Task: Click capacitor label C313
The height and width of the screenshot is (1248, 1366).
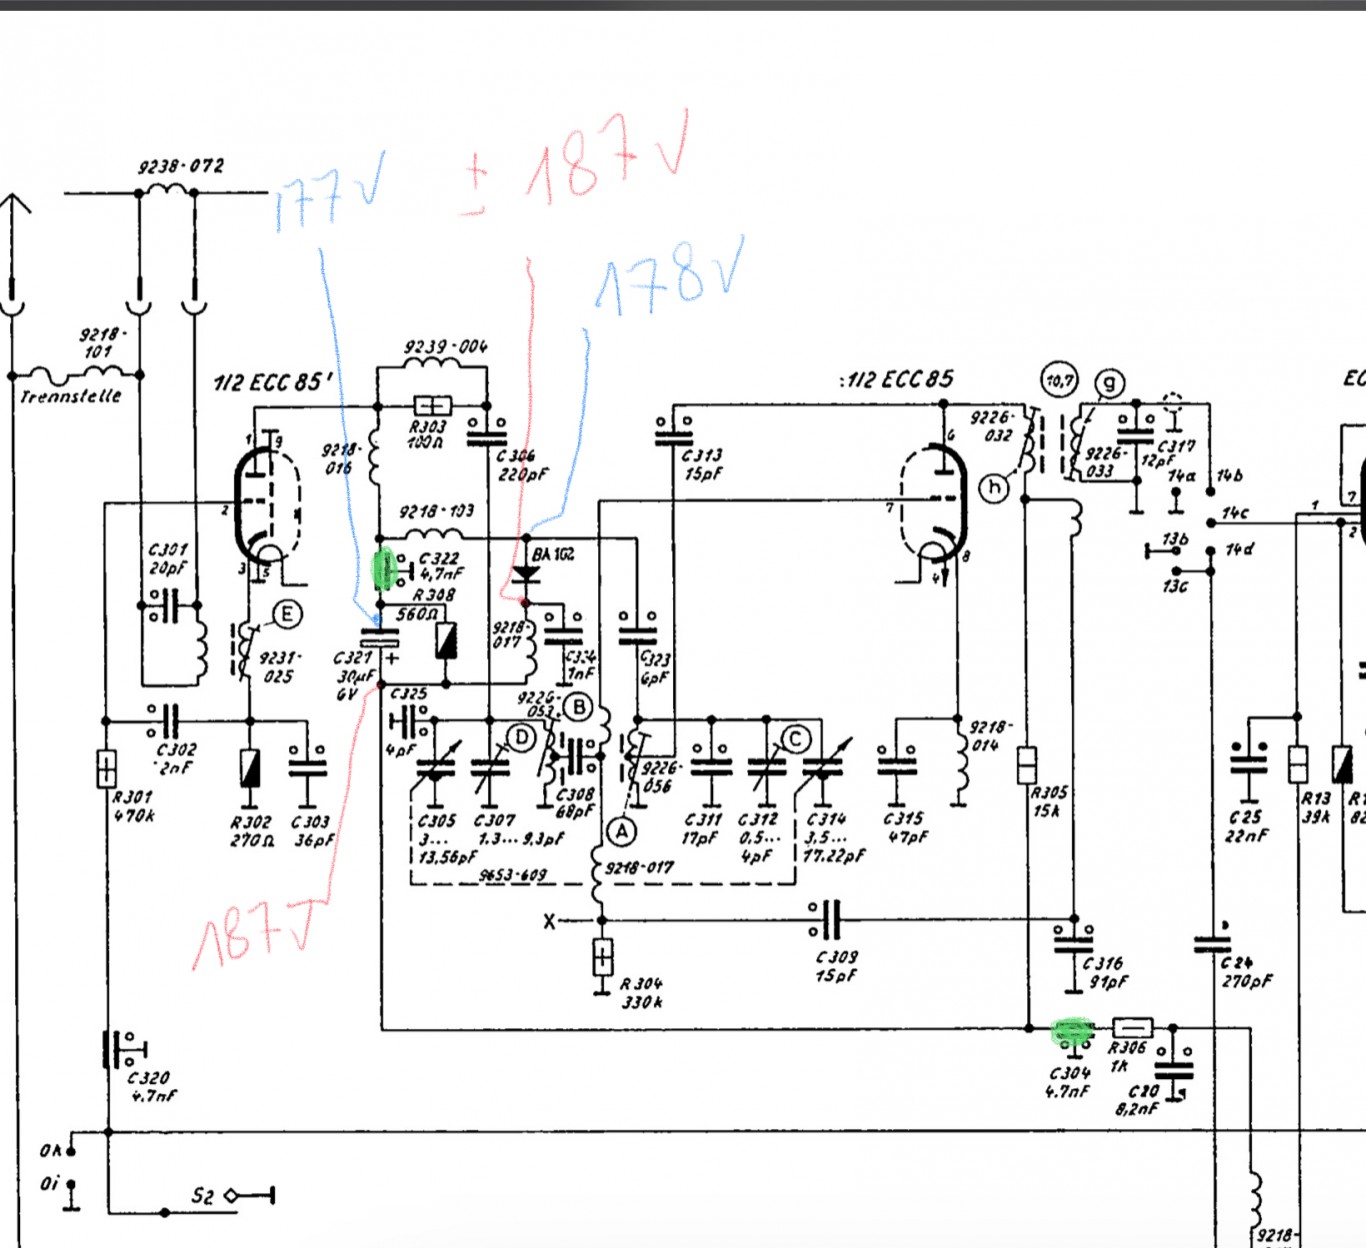Action: click(702, 456)
